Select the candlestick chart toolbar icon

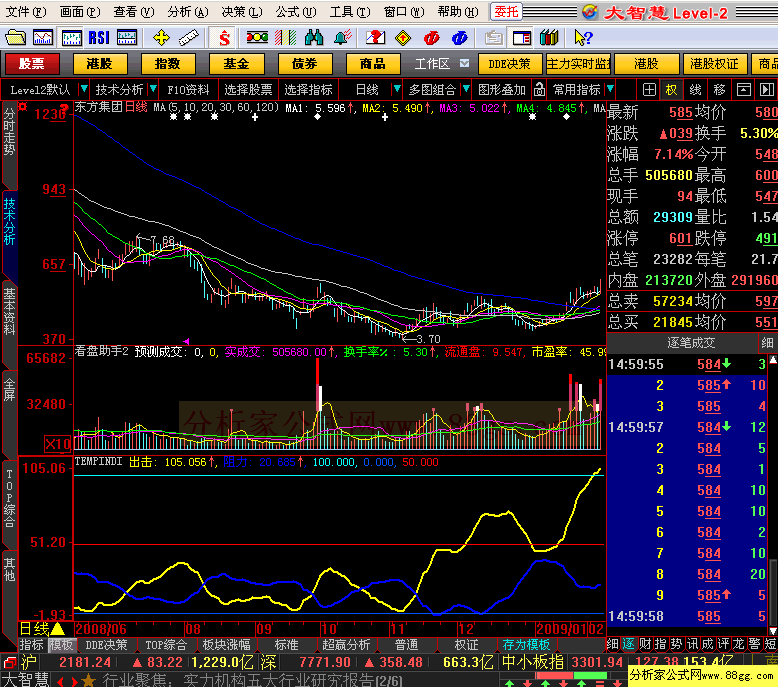coord(71,38)
